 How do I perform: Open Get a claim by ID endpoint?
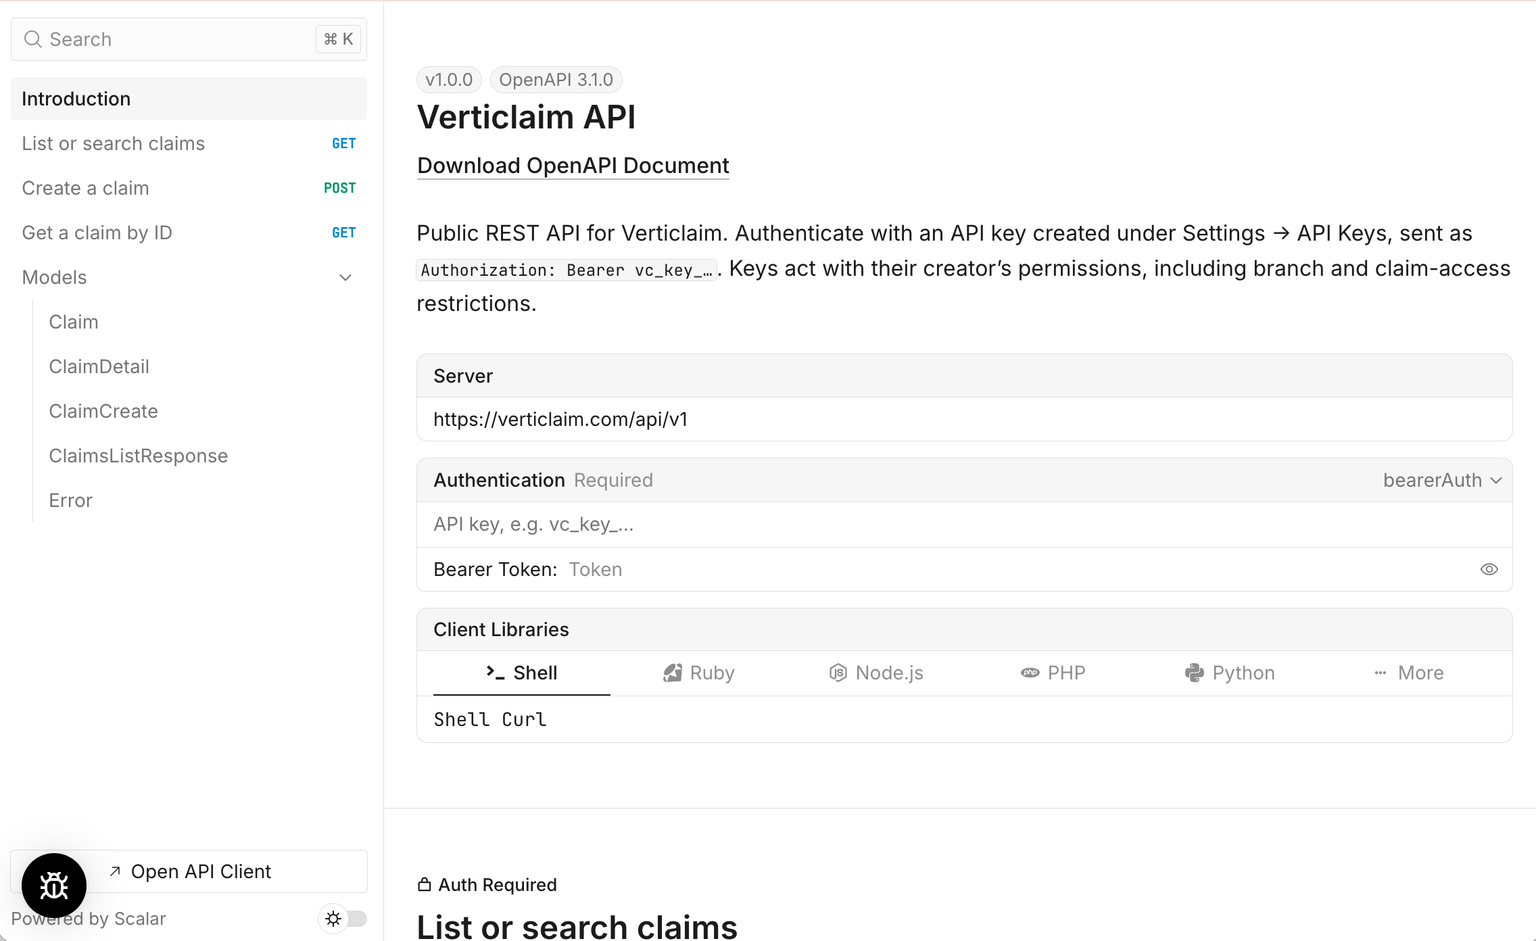coord(189,233)
